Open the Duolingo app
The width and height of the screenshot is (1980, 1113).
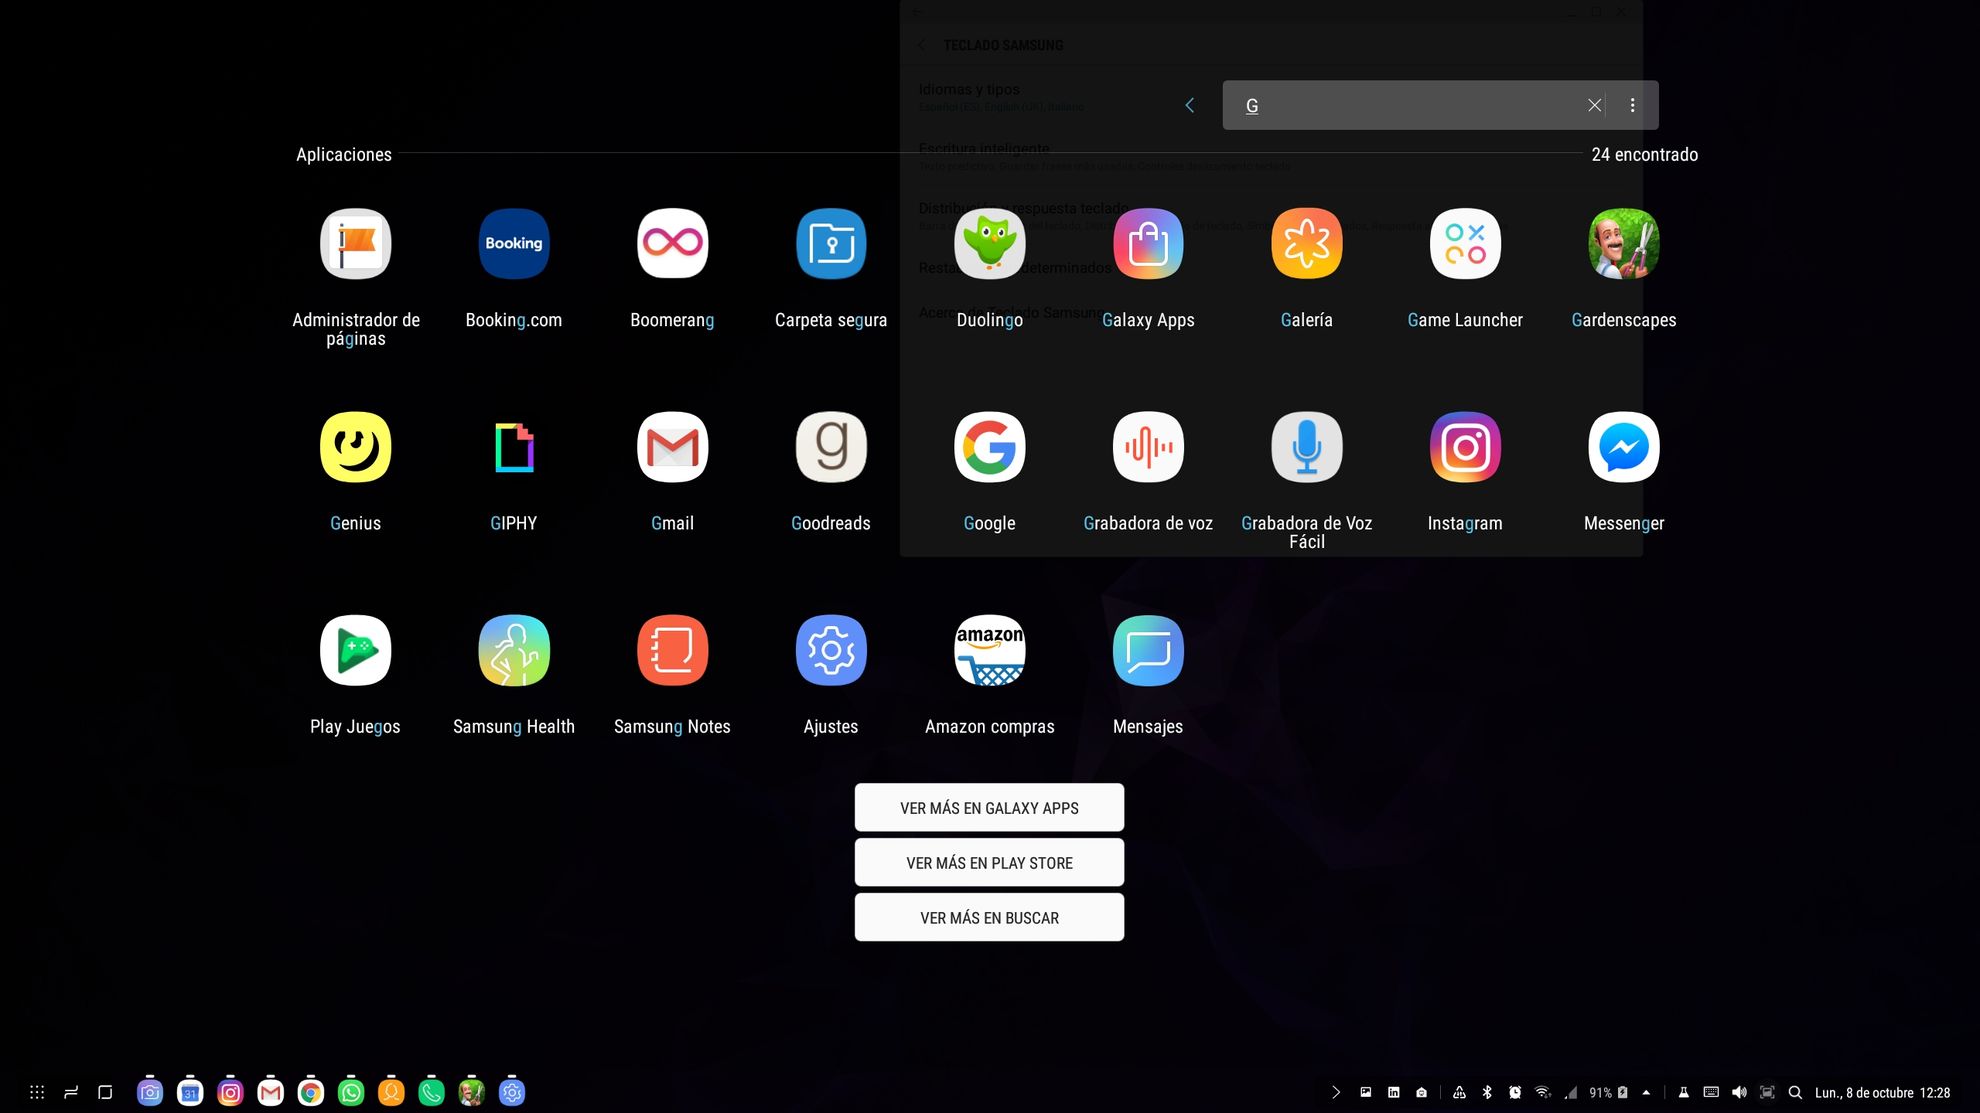pos(989,244)
